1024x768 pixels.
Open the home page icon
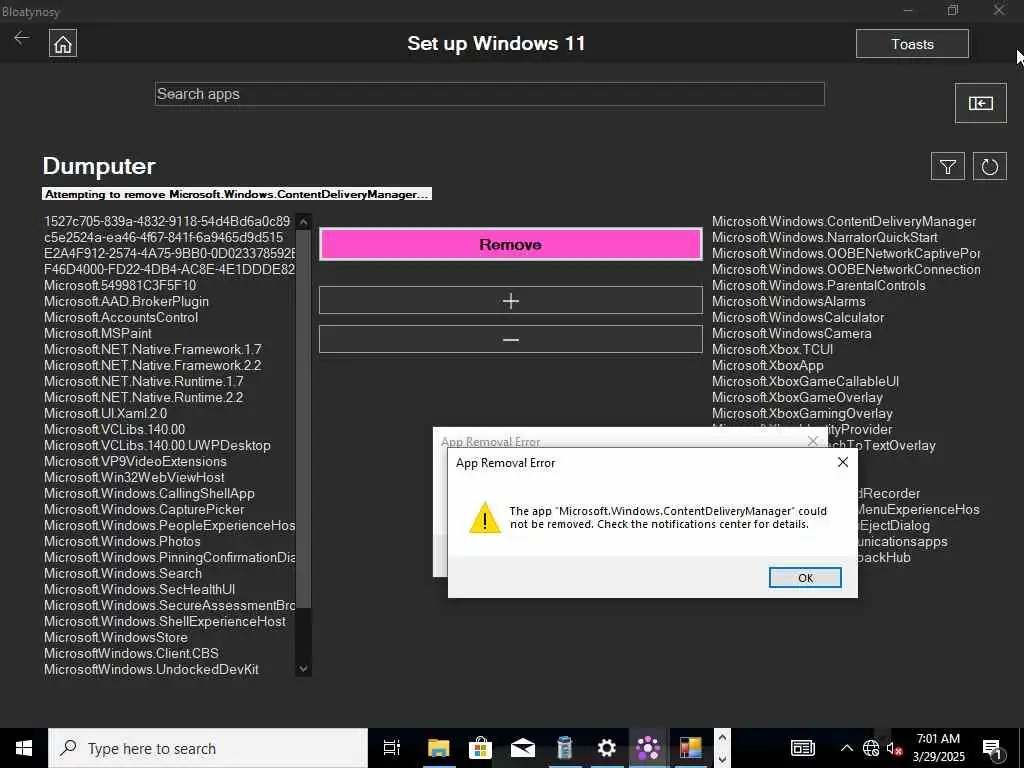click(63, 44)
